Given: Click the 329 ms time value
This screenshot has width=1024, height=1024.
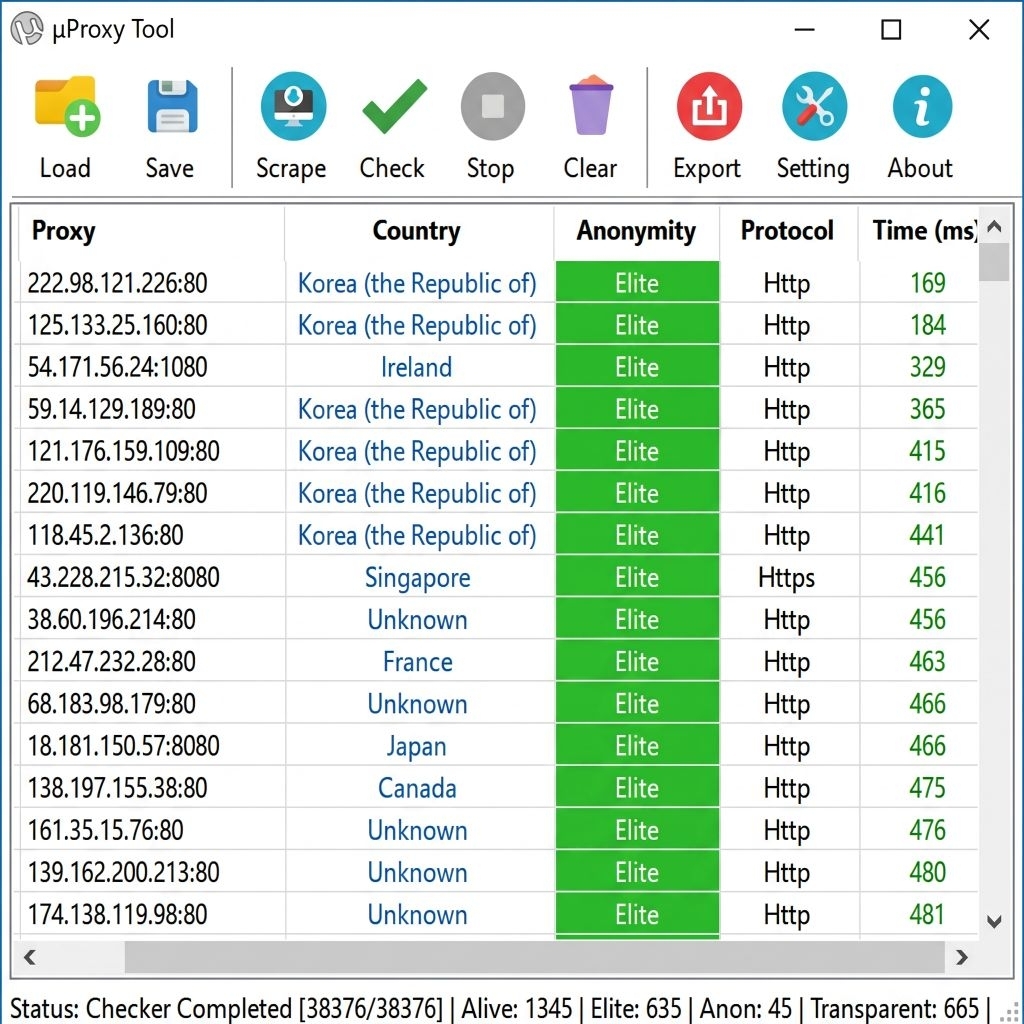Looking at the screenshot, I should [x=928, y=367].
